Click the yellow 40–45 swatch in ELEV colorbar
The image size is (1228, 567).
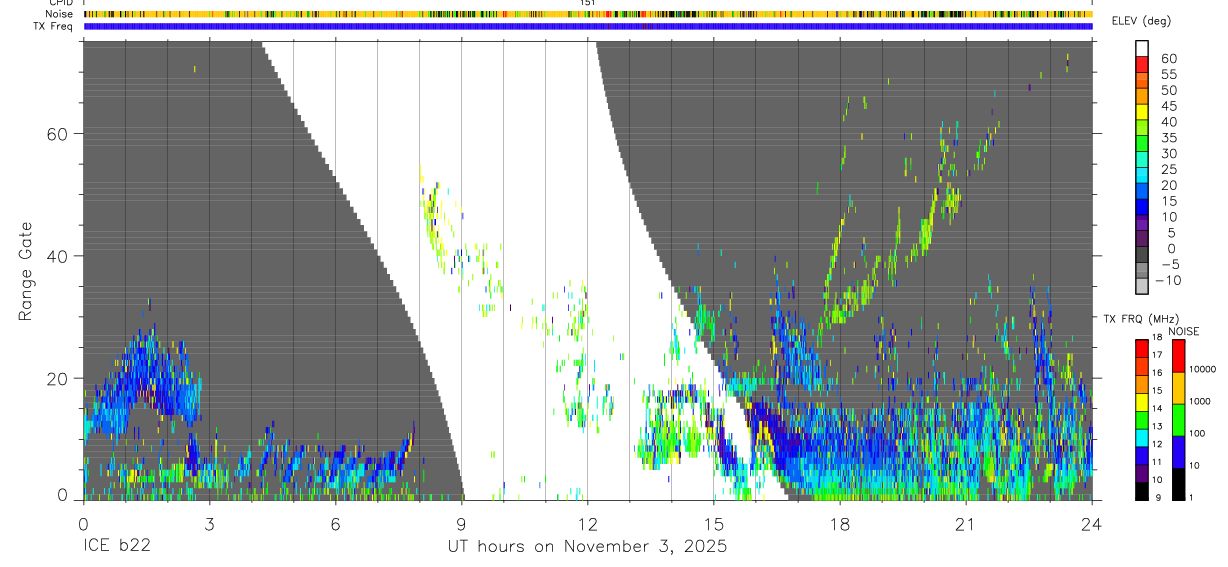pyautogui.click(x=1142, y=112)
